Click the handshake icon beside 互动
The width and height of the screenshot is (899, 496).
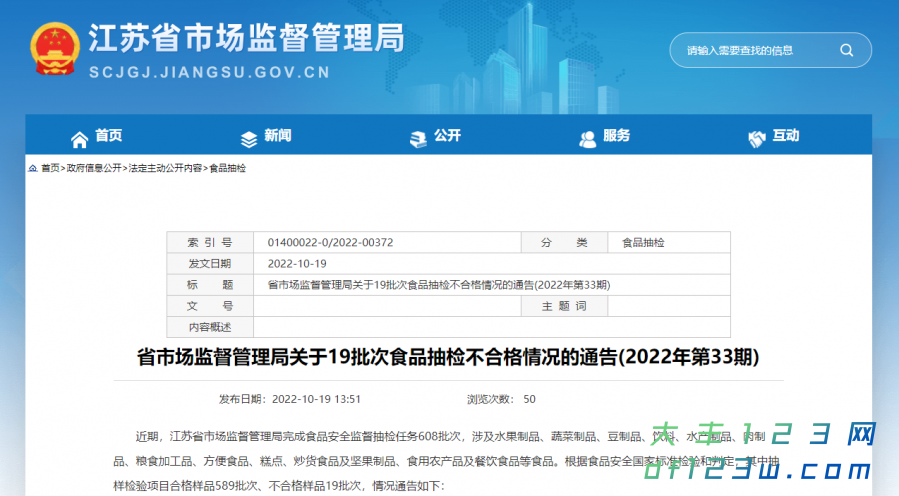pyautogui.click(x=757, y=138)
